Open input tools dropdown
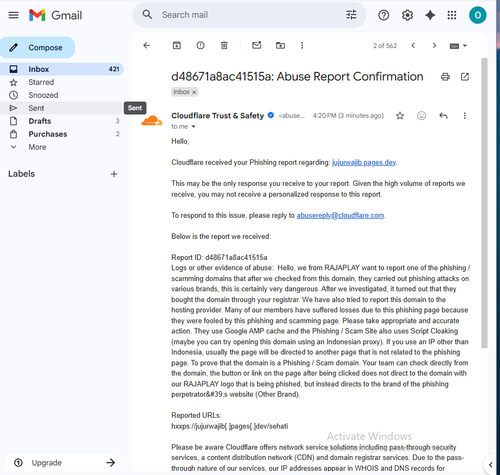 click(x=458, y=46)
